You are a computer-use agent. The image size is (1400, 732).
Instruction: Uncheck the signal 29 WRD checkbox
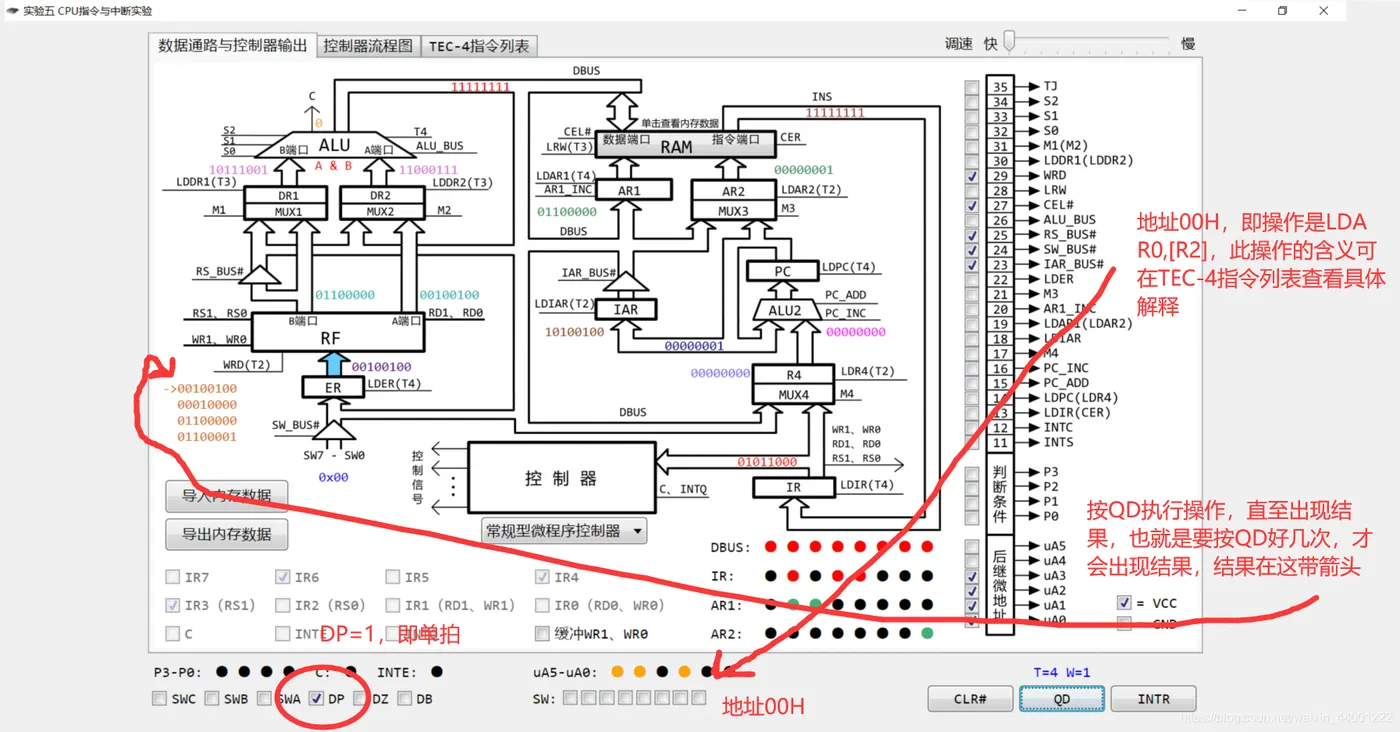coord(972,176)
